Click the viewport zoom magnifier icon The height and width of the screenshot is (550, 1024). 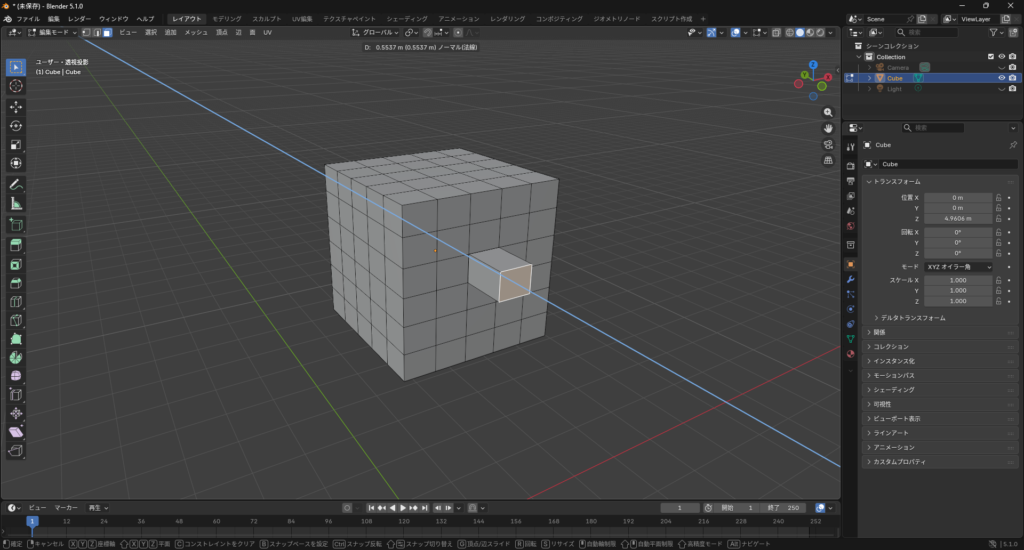828,113
